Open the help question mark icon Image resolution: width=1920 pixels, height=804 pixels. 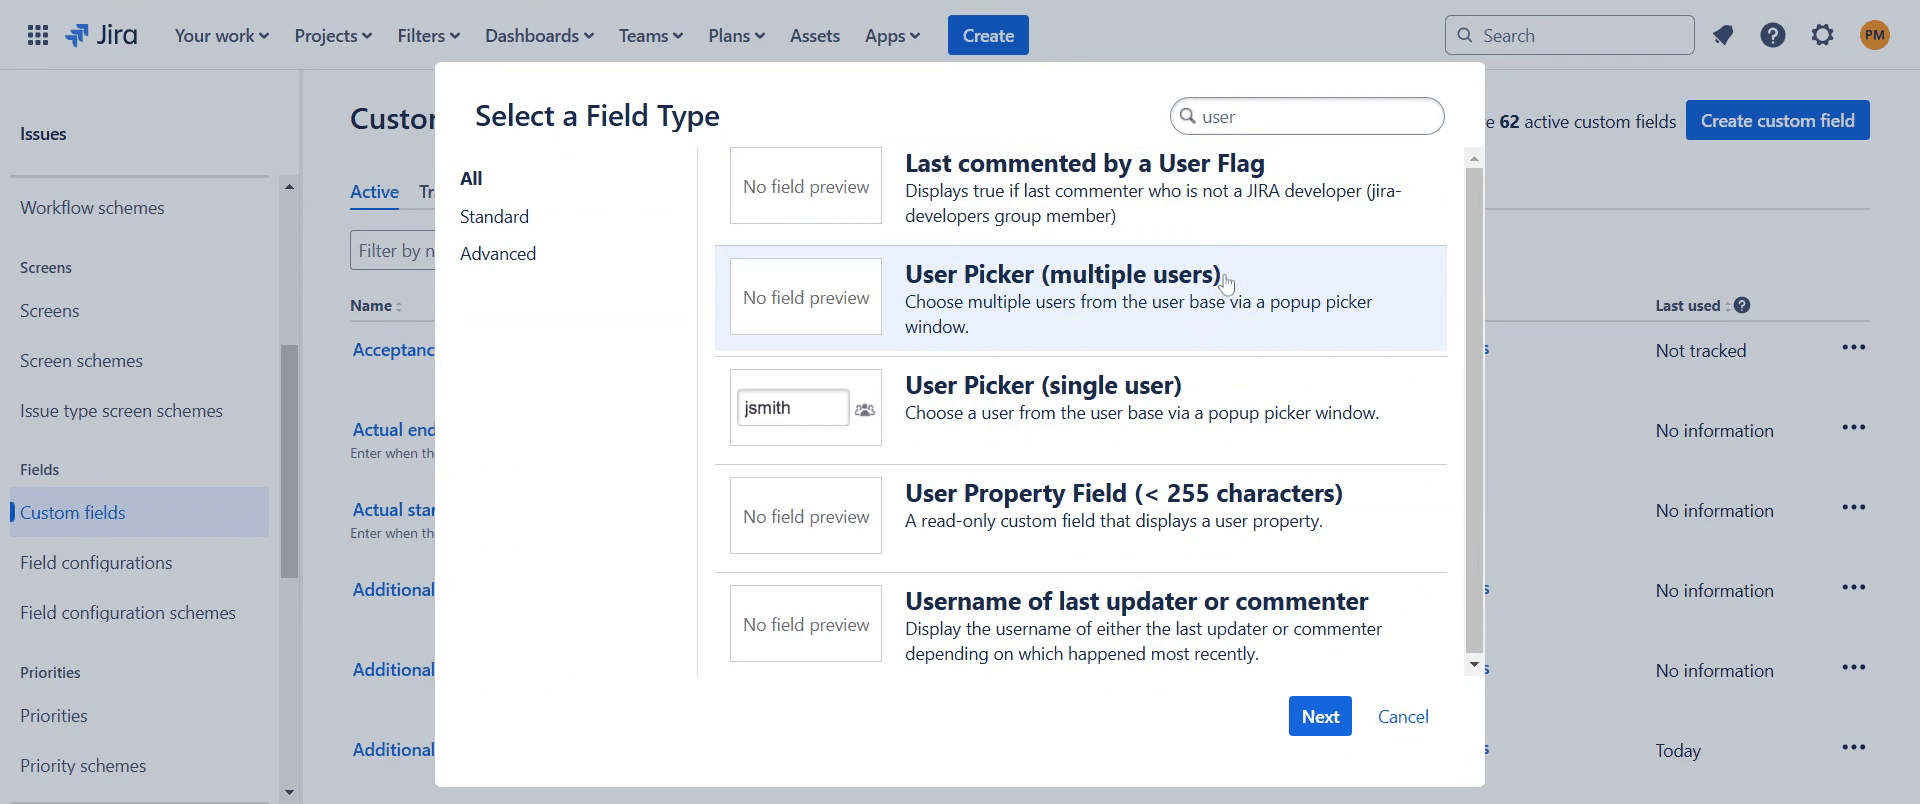[x=1773, y=36]
